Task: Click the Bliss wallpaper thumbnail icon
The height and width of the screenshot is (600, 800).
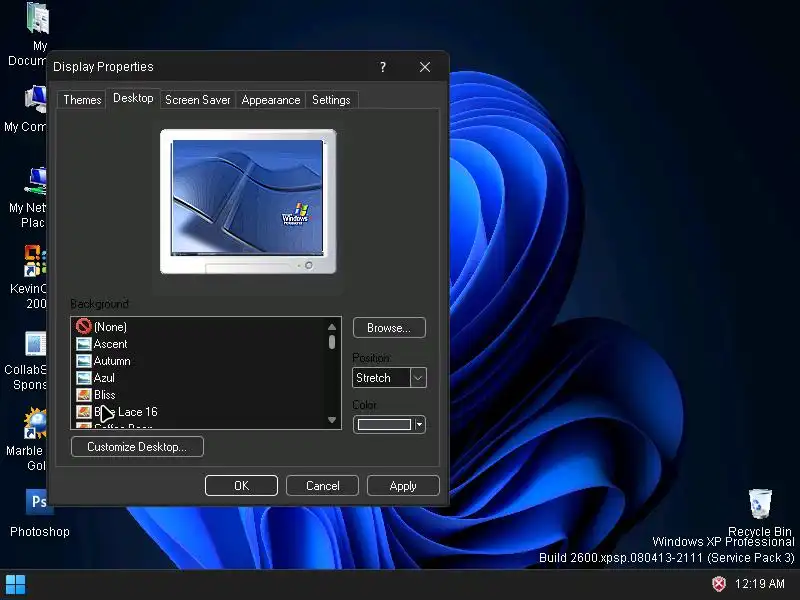Action: pyautogui.click(x=84, y=395)
